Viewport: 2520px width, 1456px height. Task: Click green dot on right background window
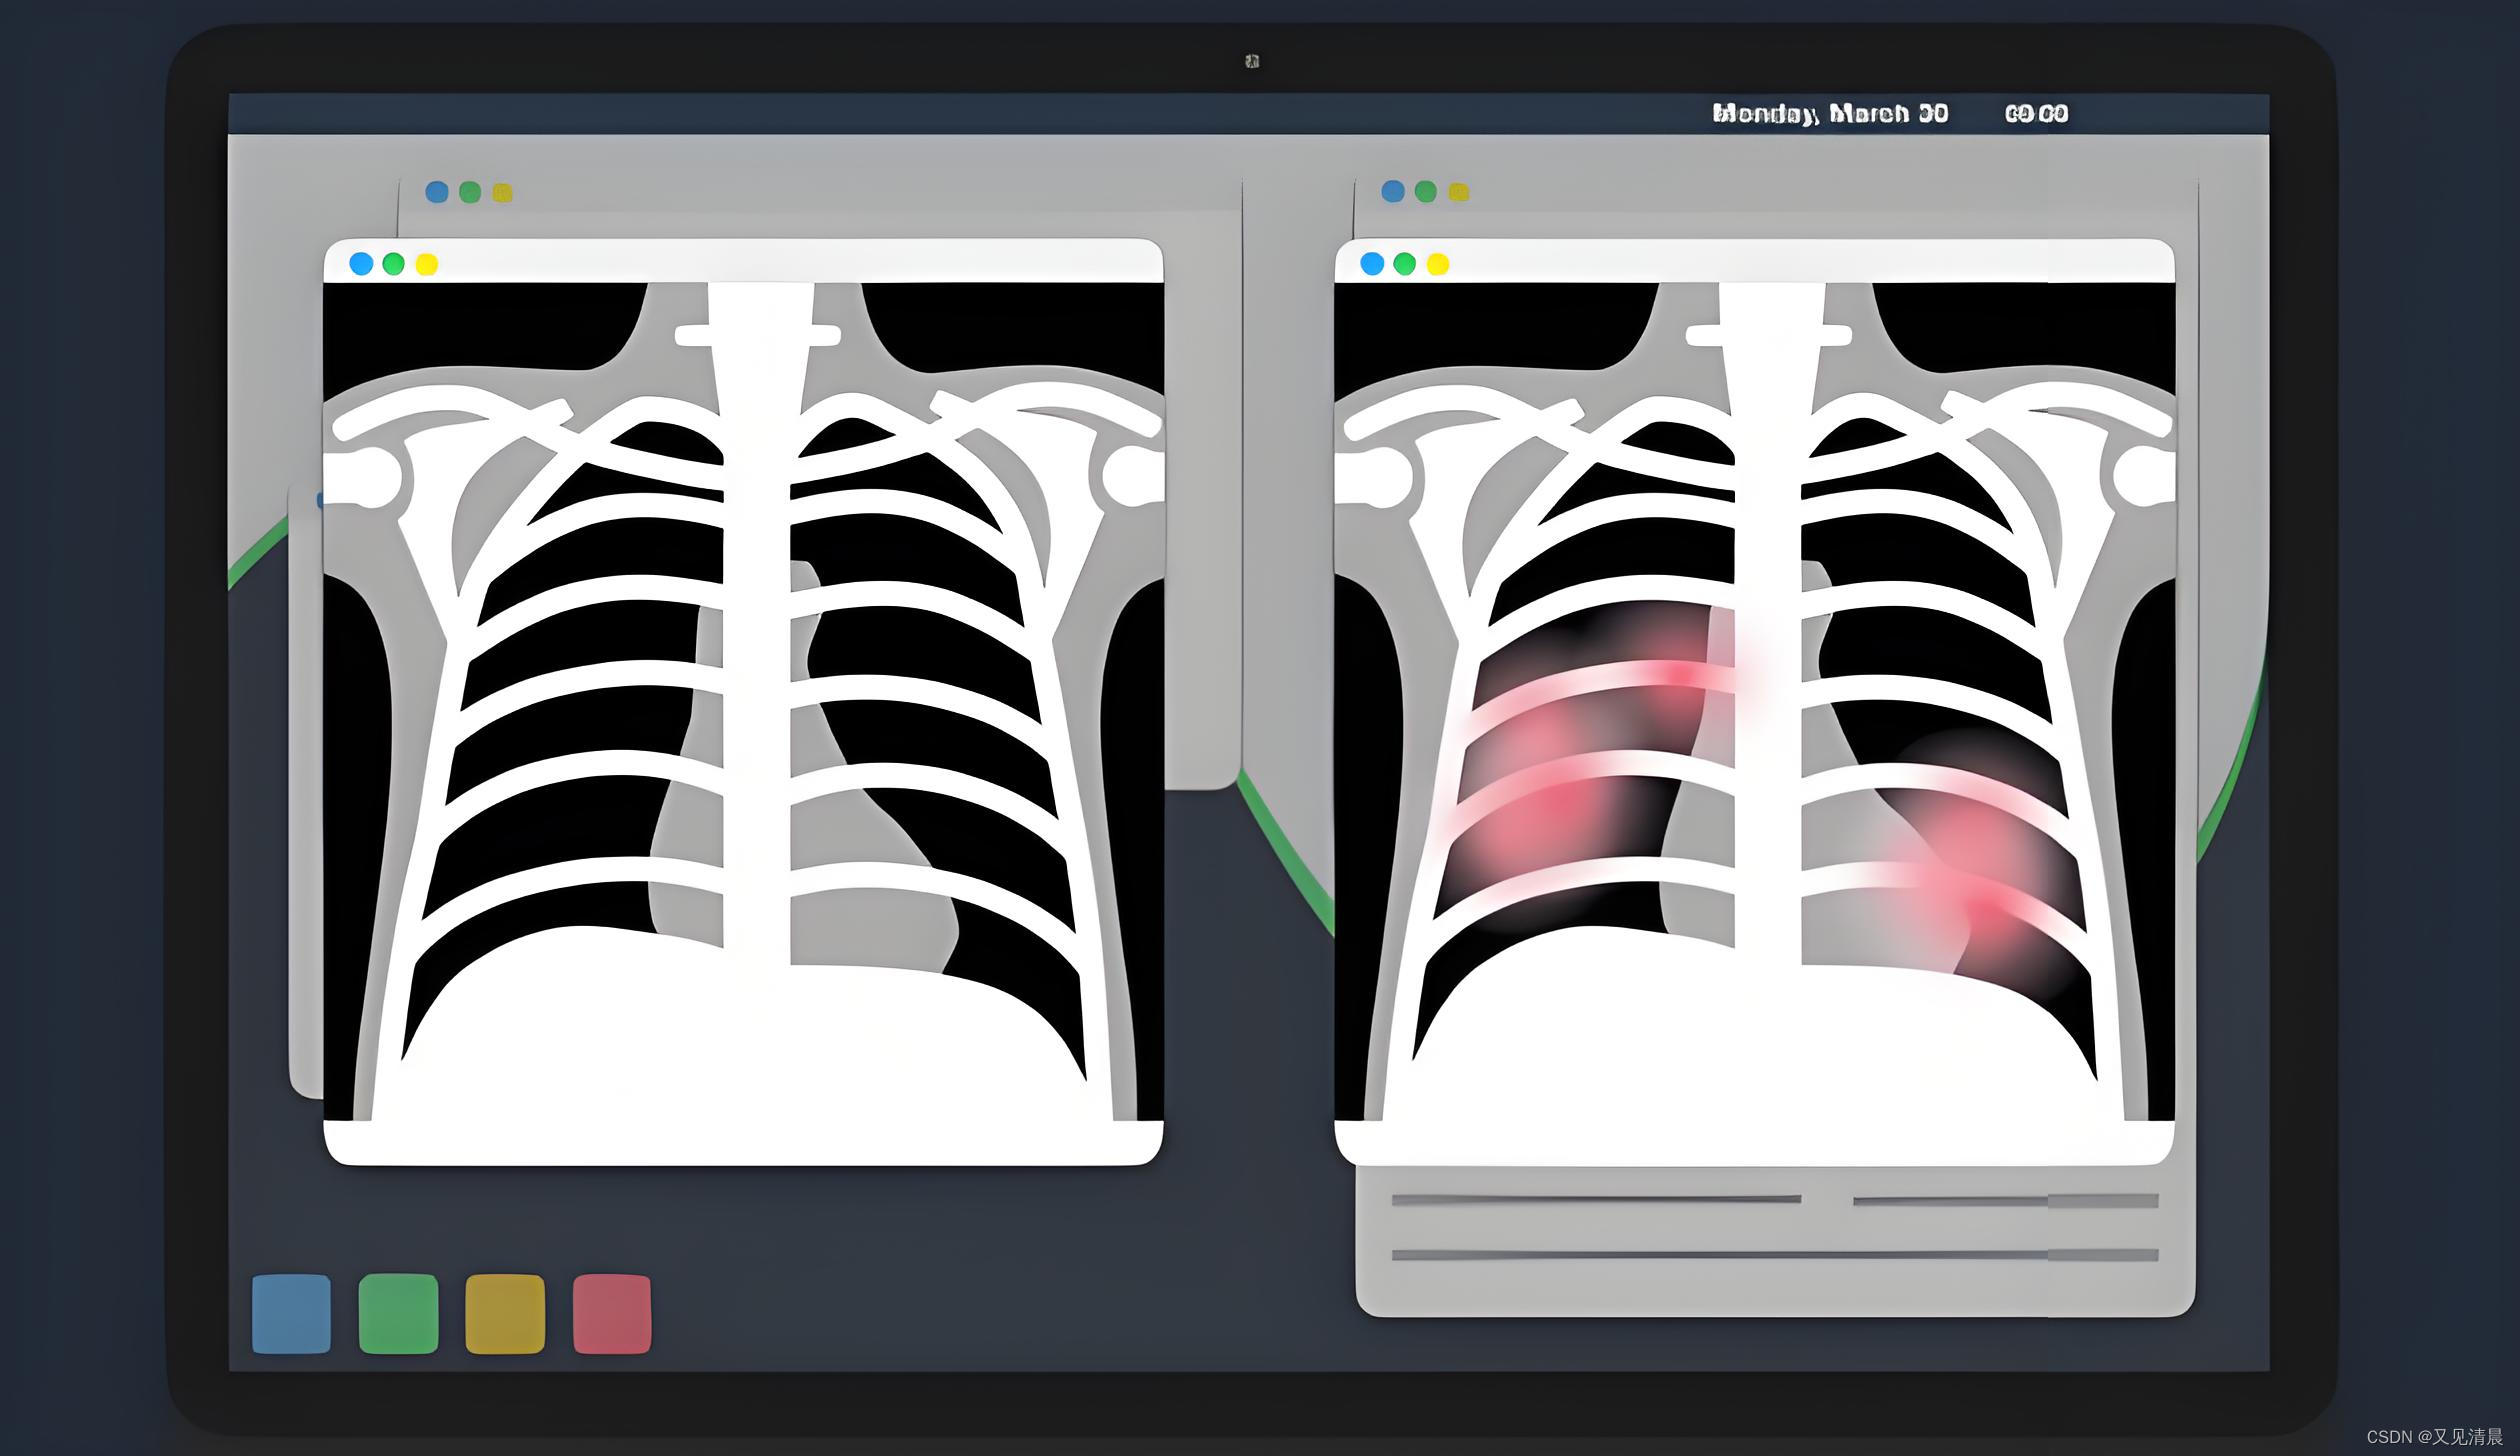(1426, 192)
